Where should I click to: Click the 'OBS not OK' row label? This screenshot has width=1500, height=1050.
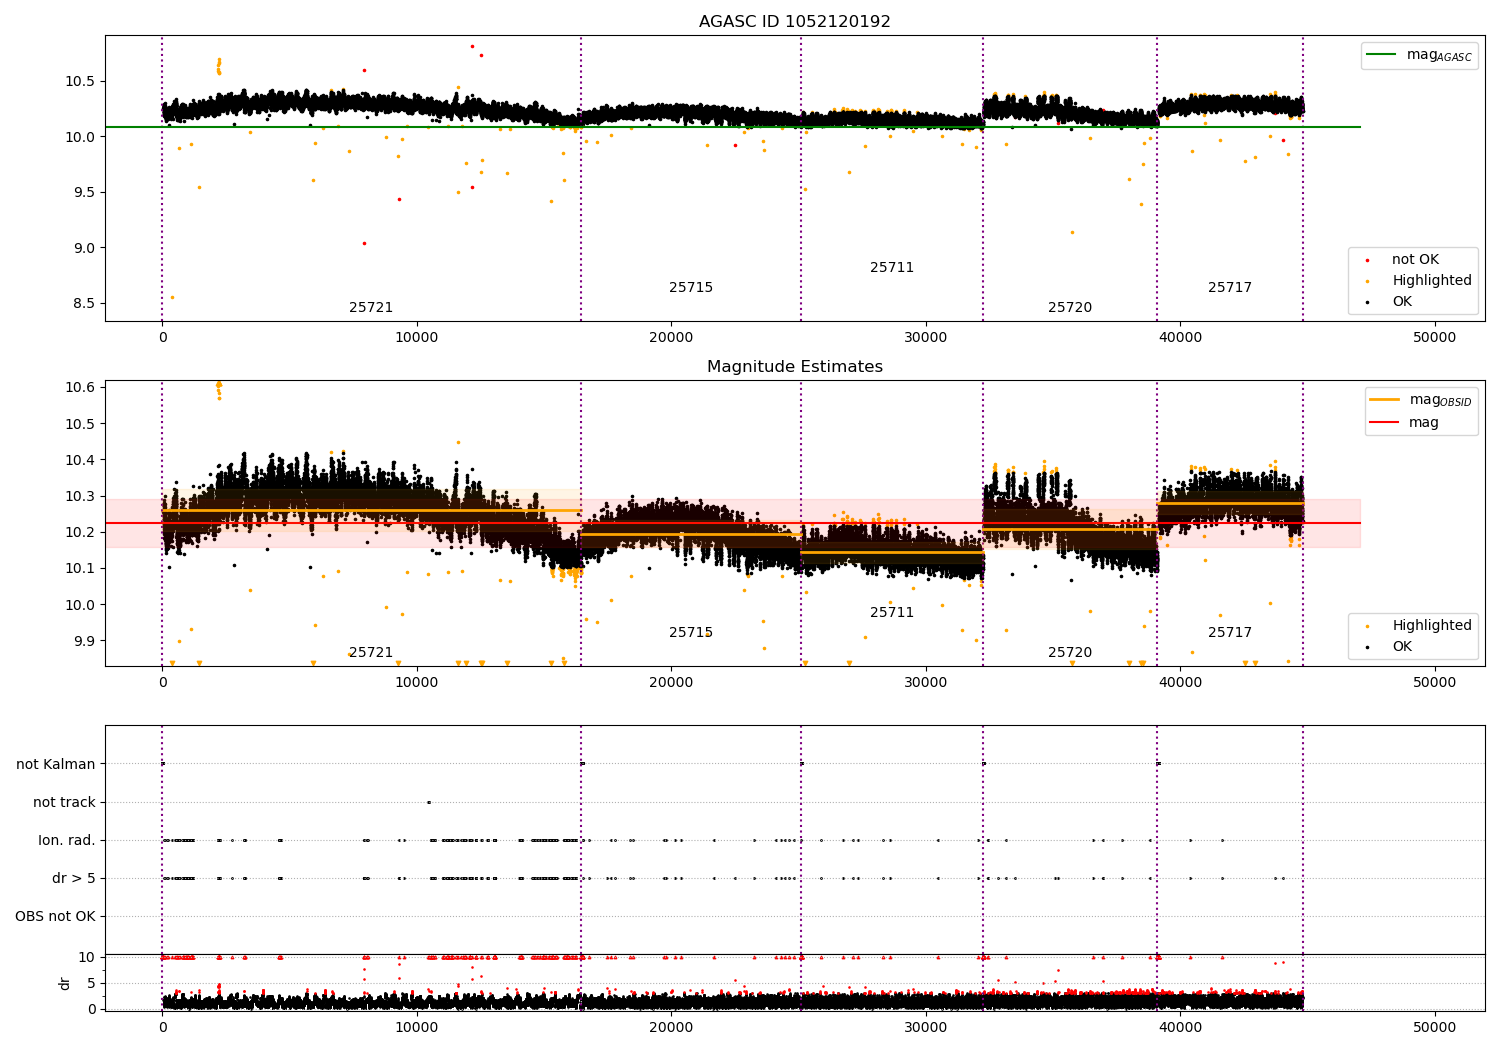pos(55,917)
